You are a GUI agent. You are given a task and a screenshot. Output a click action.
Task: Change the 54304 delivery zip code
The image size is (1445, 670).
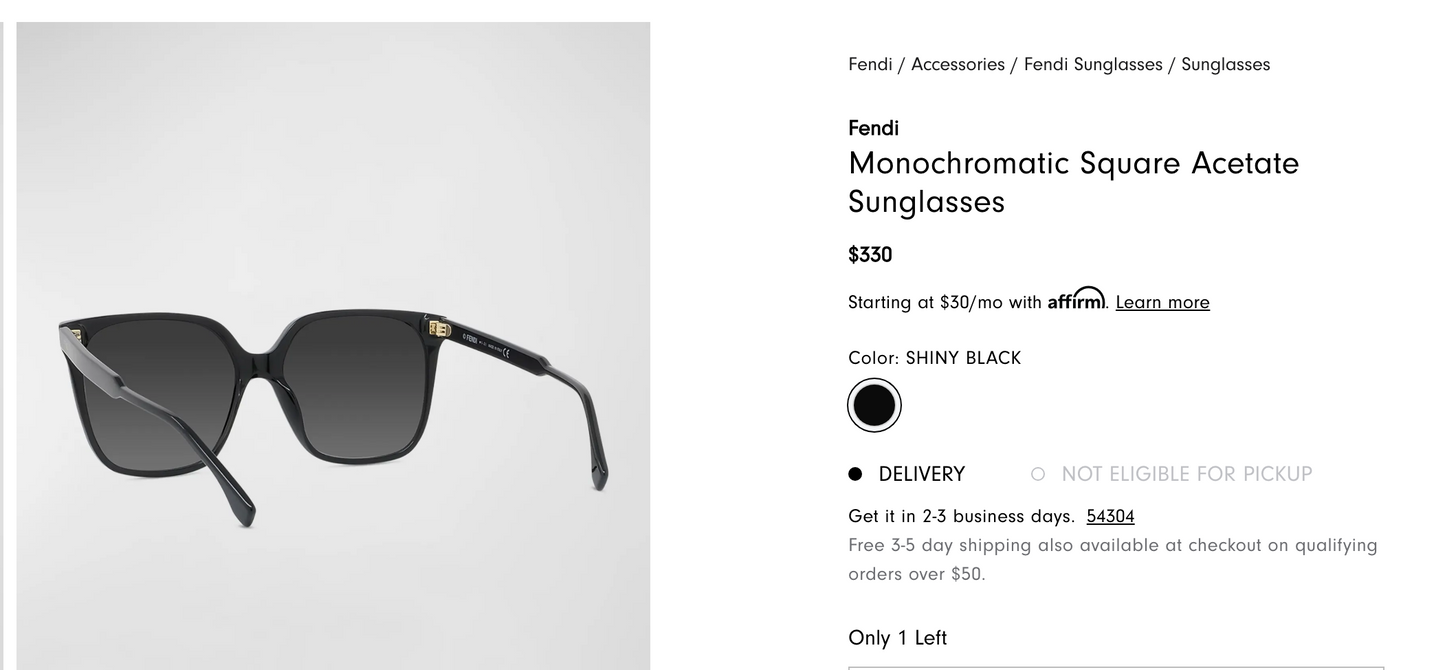(x=1110, y=516)
